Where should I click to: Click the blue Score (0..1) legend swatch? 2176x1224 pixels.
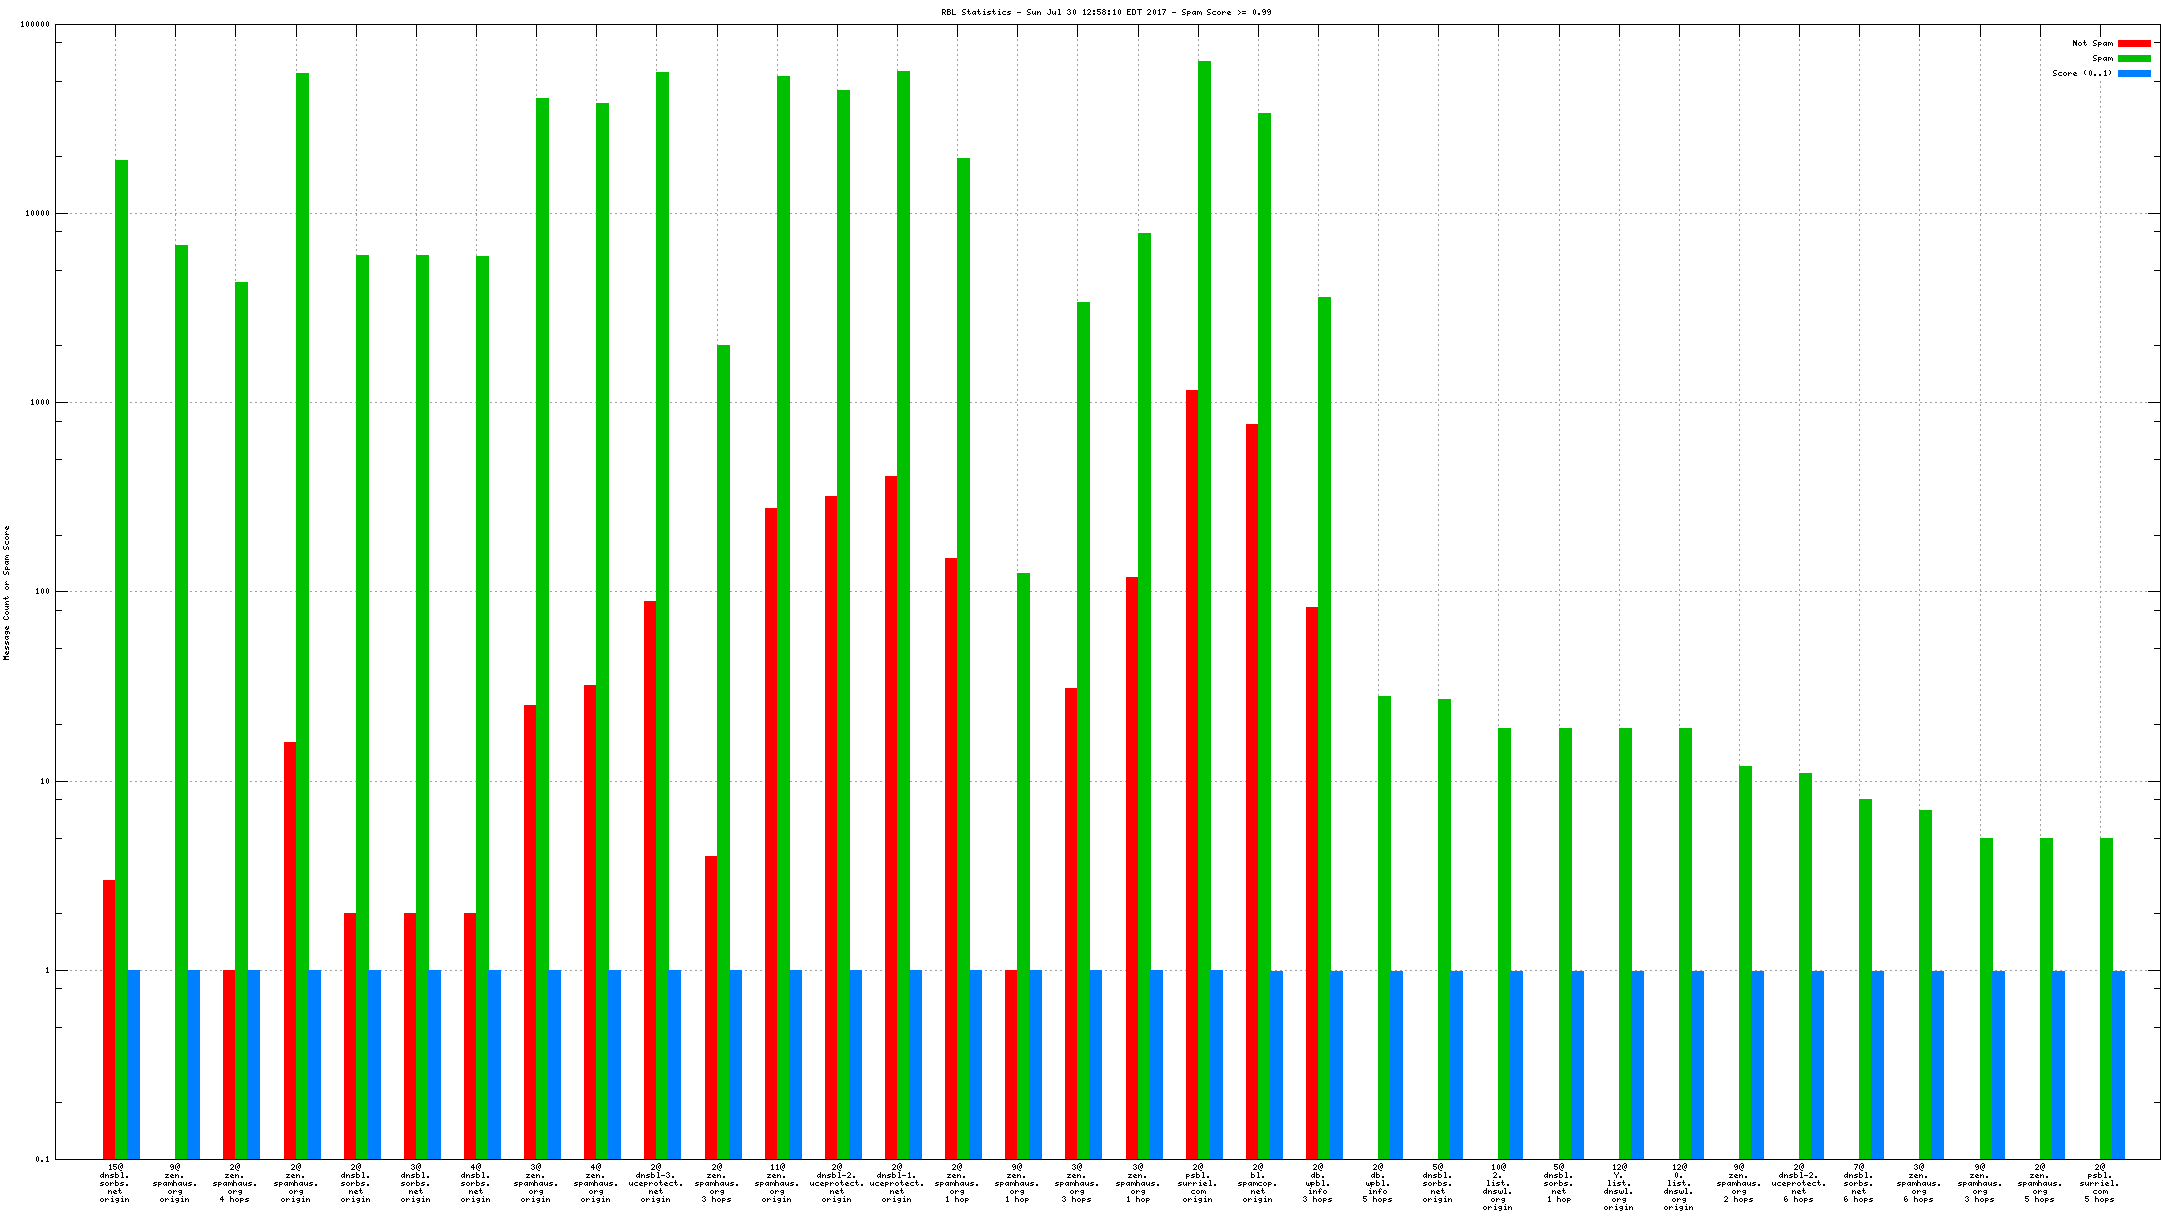[2134, 73]
